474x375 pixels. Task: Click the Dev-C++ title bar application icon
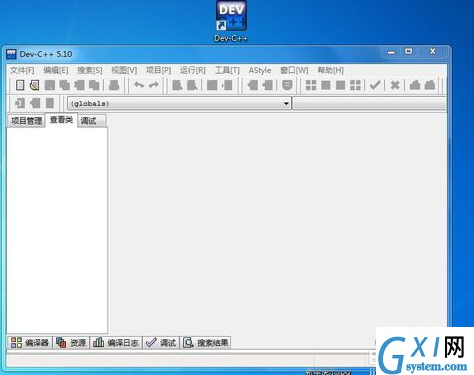tap(11, 54)
